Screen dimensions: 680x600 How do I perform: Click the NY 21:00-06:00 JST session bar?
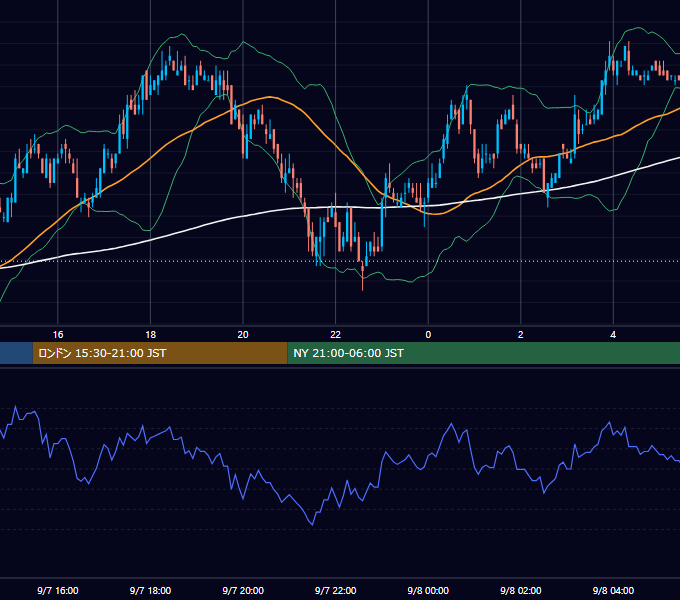click(484, 353)
